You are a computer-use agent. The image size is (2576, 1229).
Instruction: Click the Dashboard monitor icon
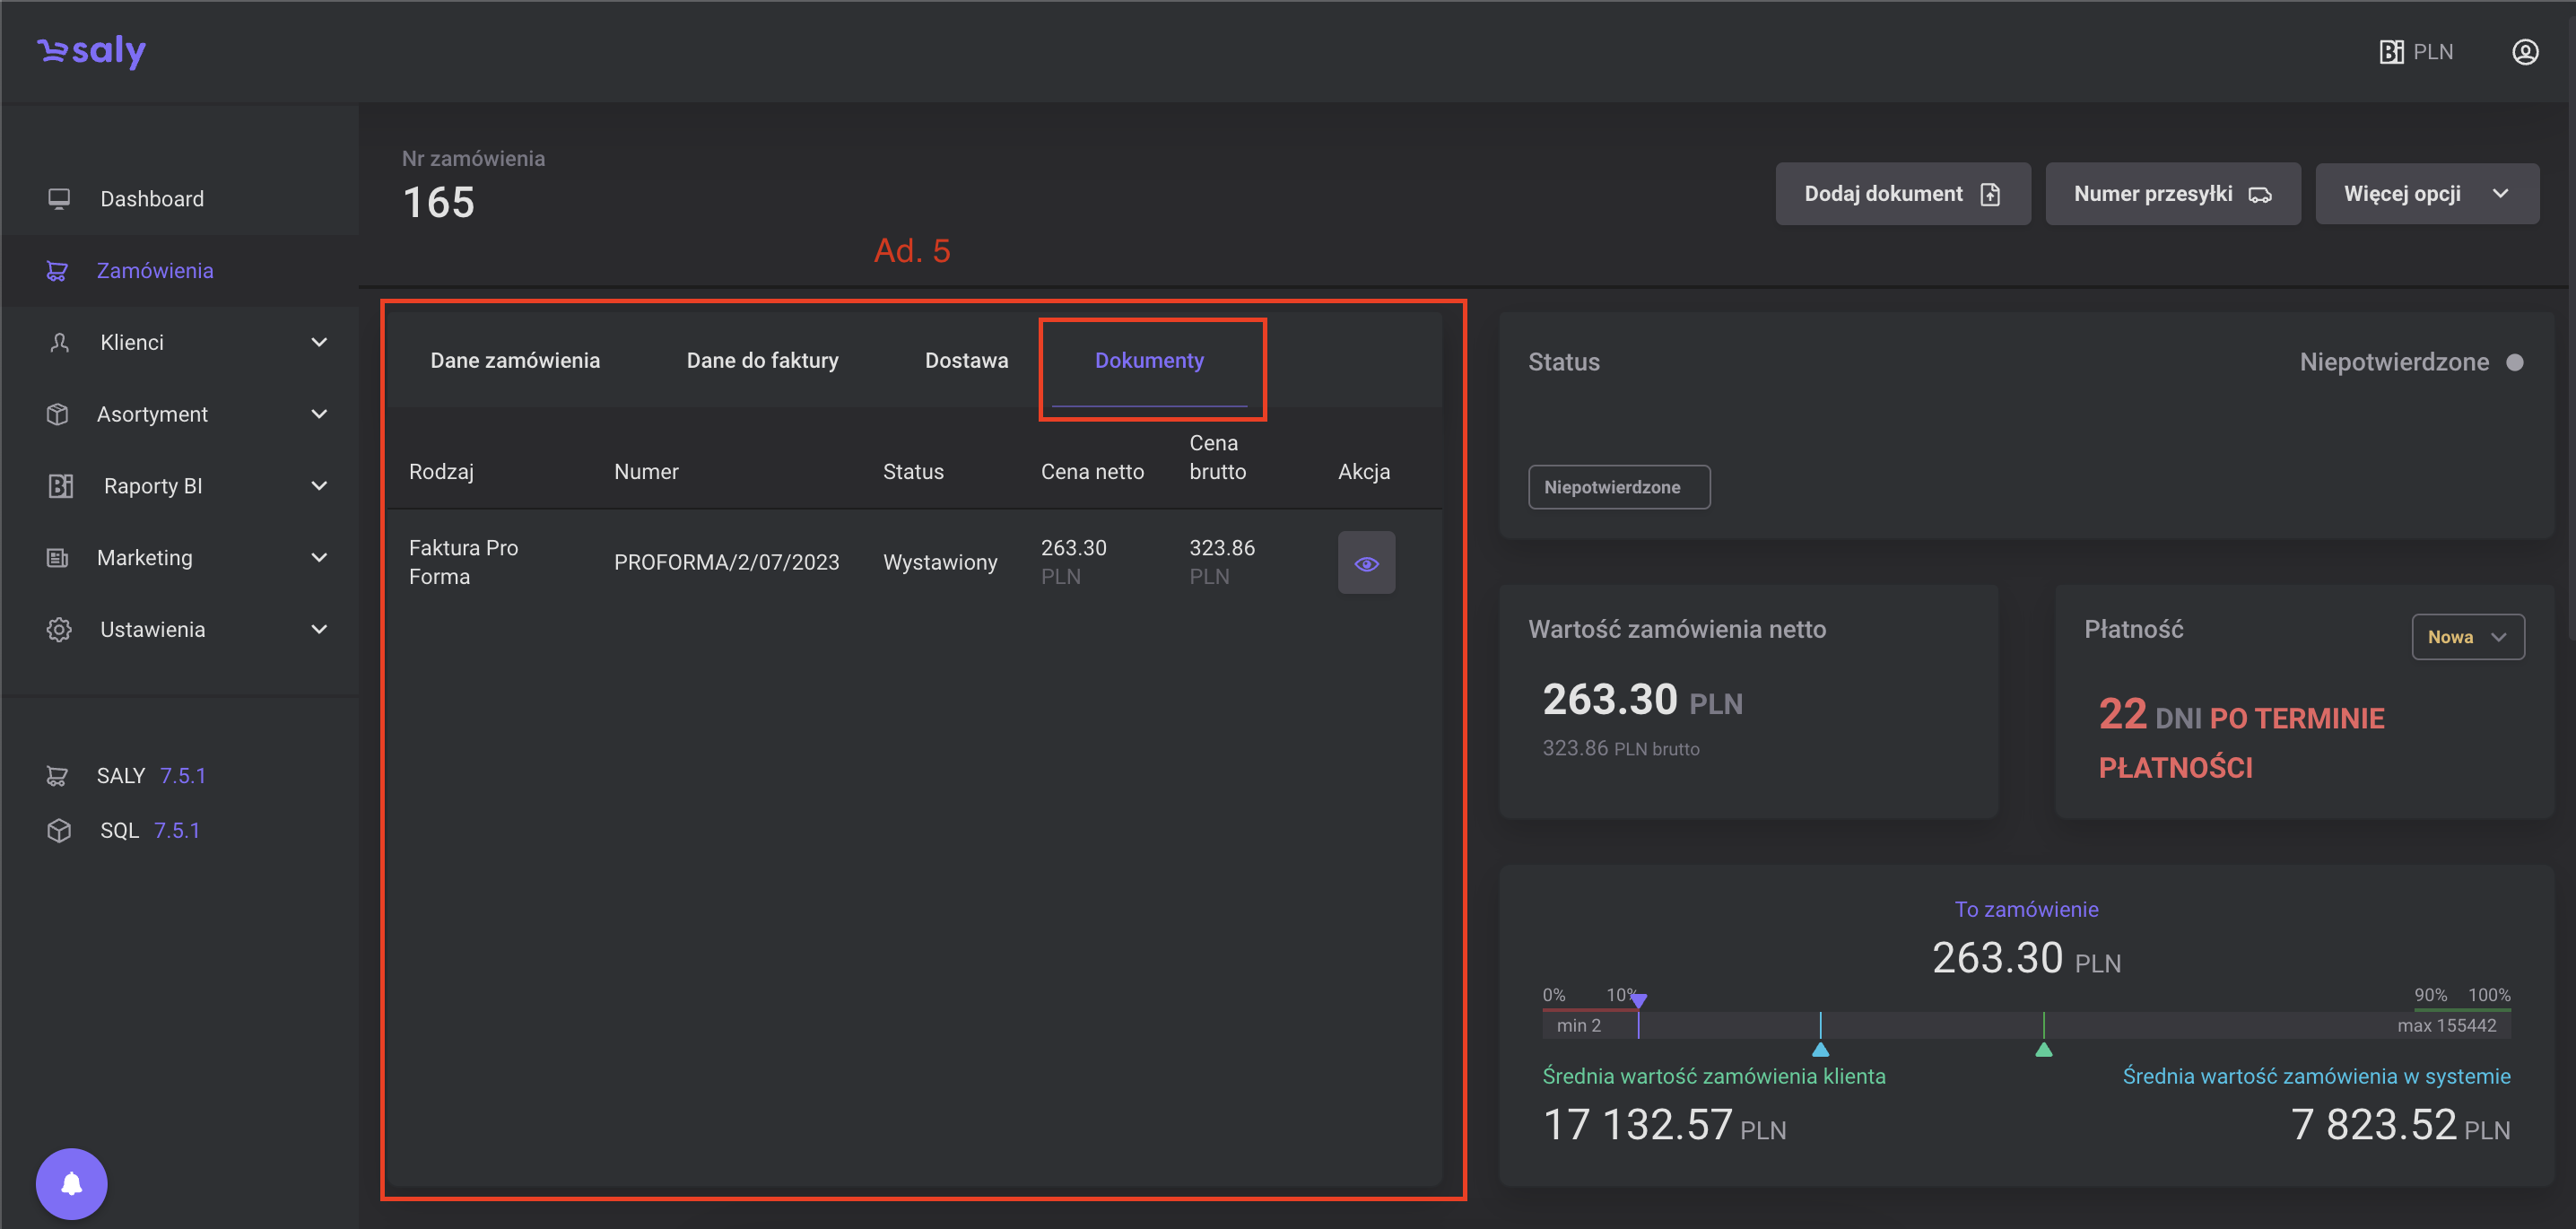(x=59, y=199)
